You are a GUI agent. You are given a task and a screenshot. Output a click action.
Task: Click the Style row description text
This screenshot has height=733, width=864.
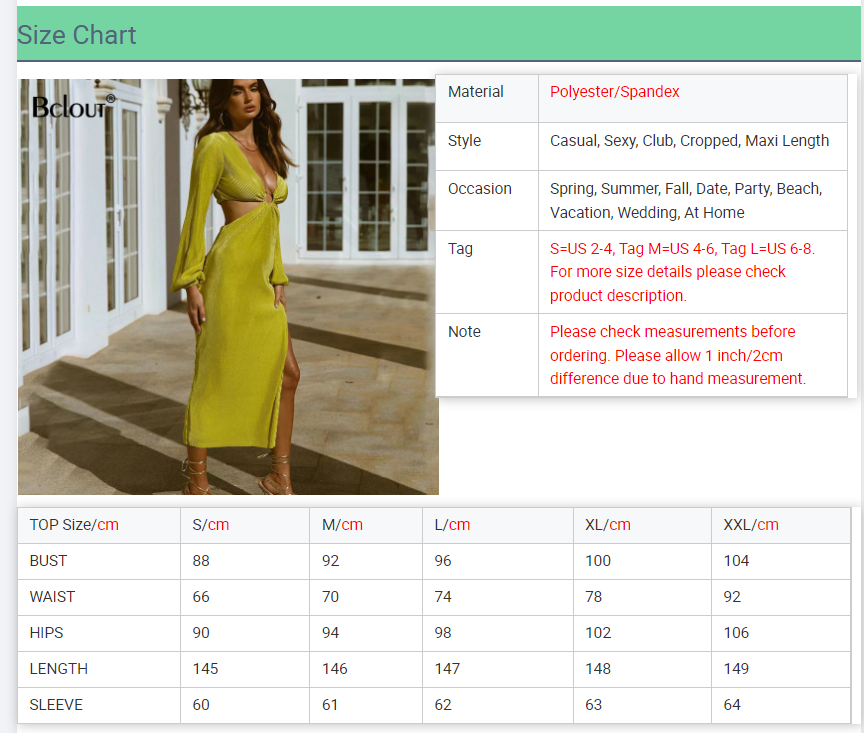(x=689, y=141)
